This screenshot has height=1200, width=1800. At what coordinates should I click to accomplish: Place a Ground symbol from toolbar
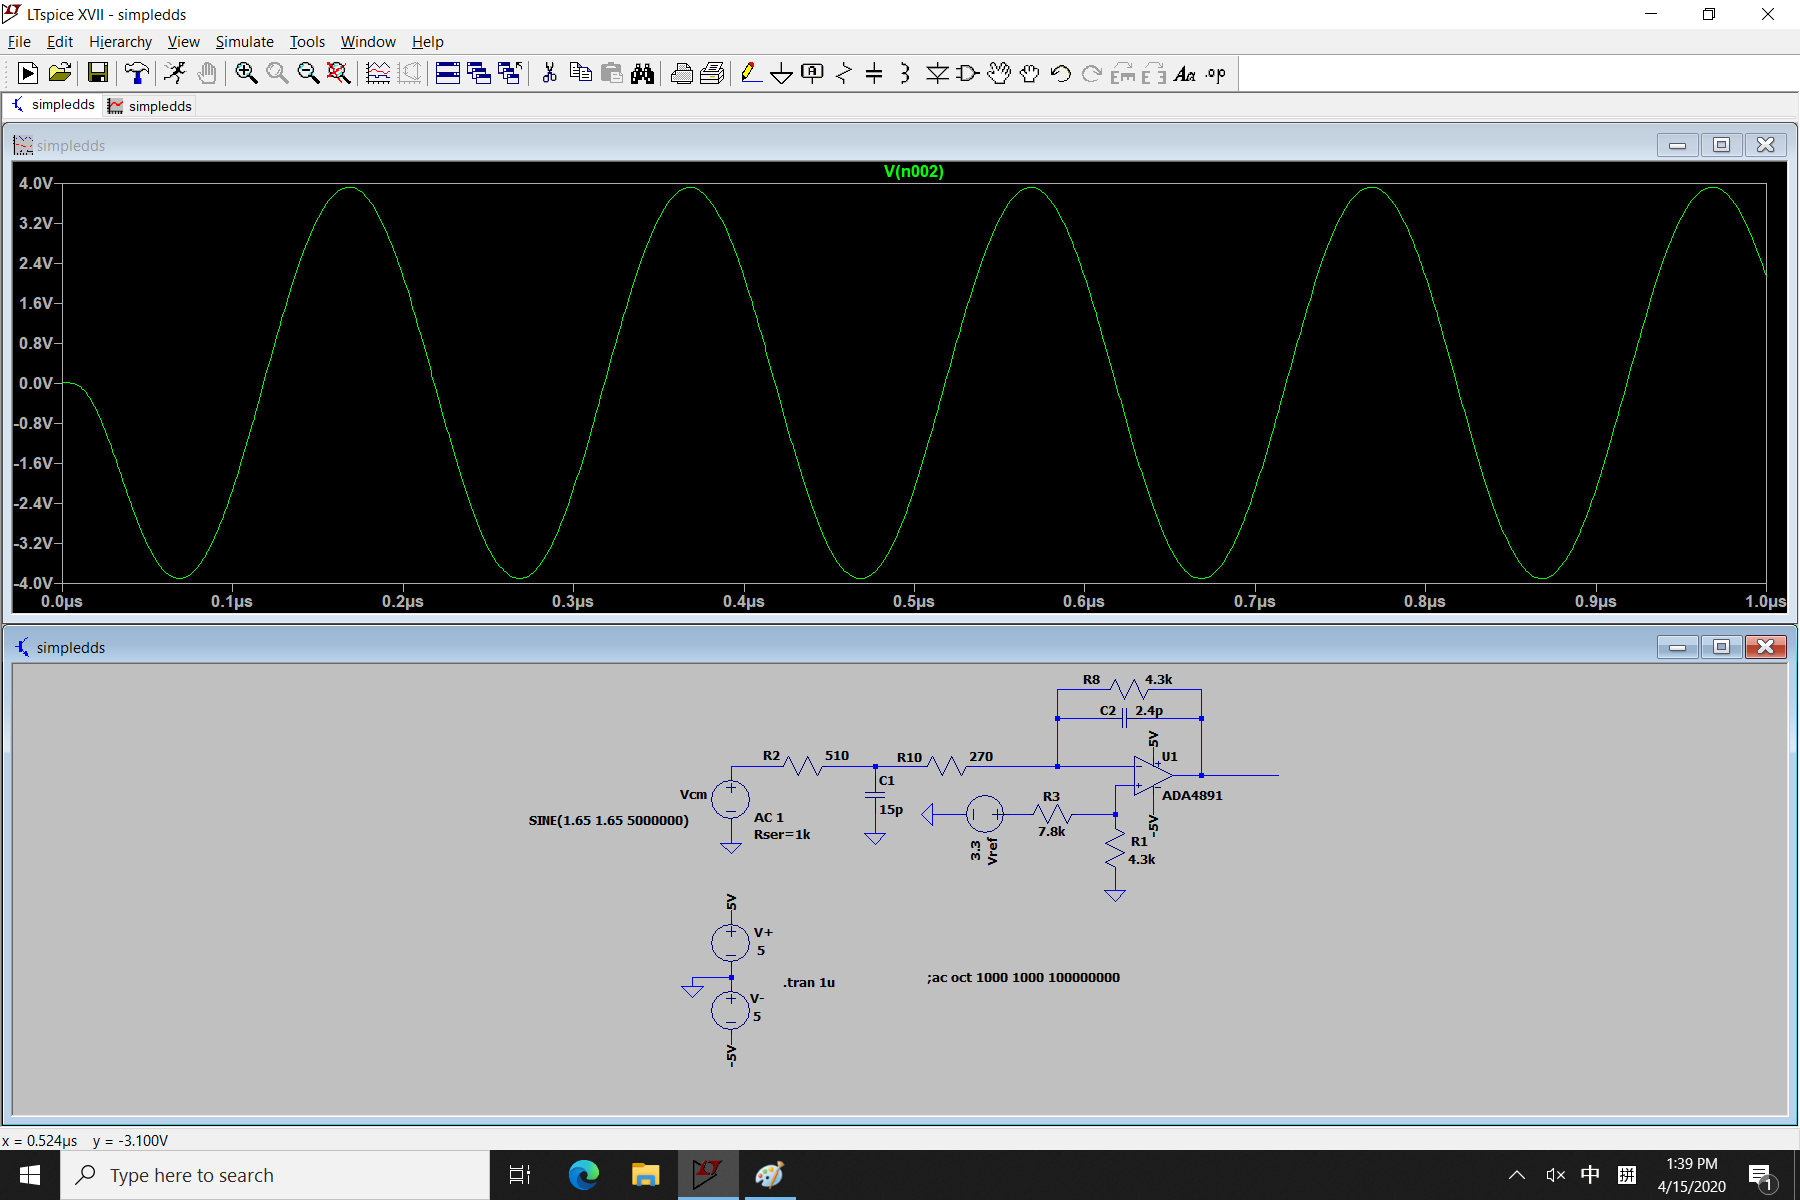click(782, 73)
